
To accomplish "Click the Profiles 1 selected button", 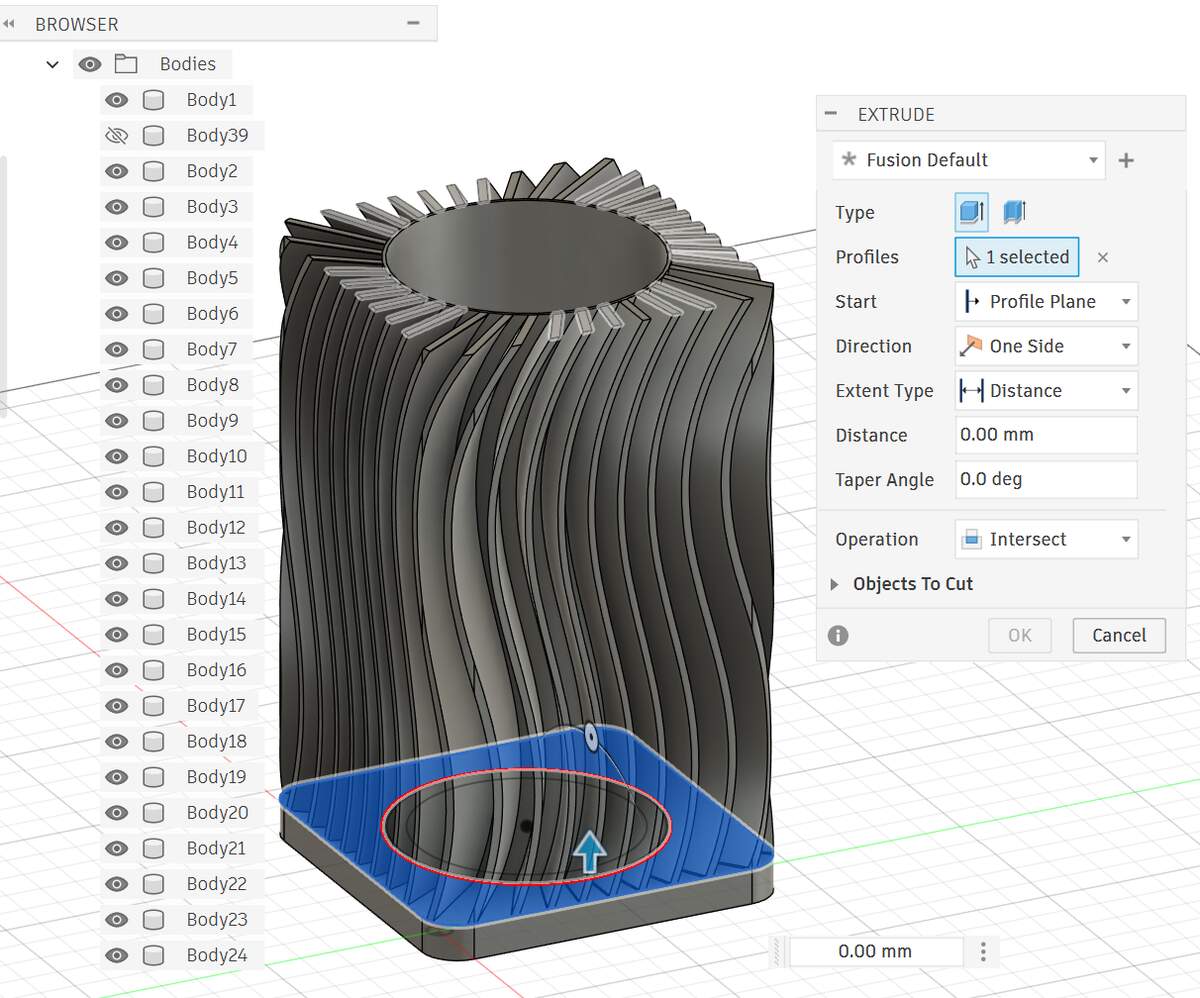I will pyautogui.click(x=1017, y=257).
